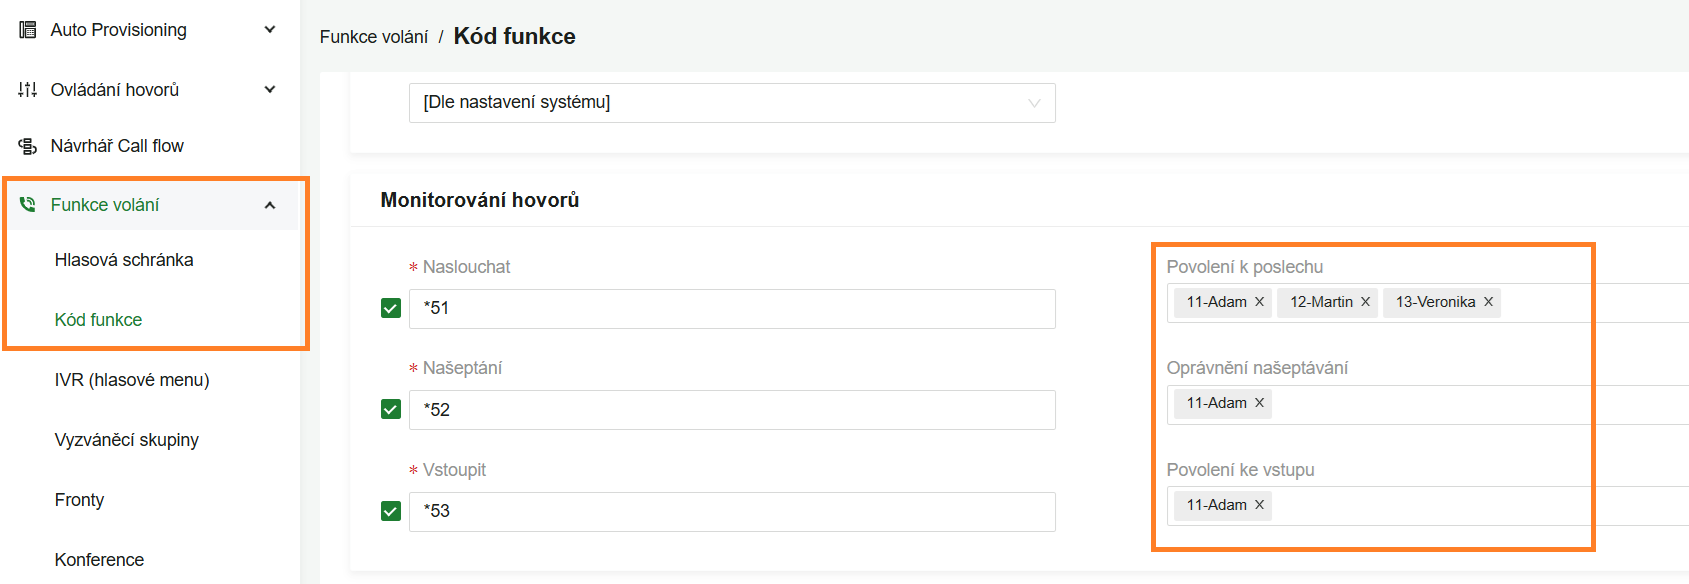Collapse the Funkce volání section chevron
This screenshot has height=584, width=1689.
pos(270,205)
